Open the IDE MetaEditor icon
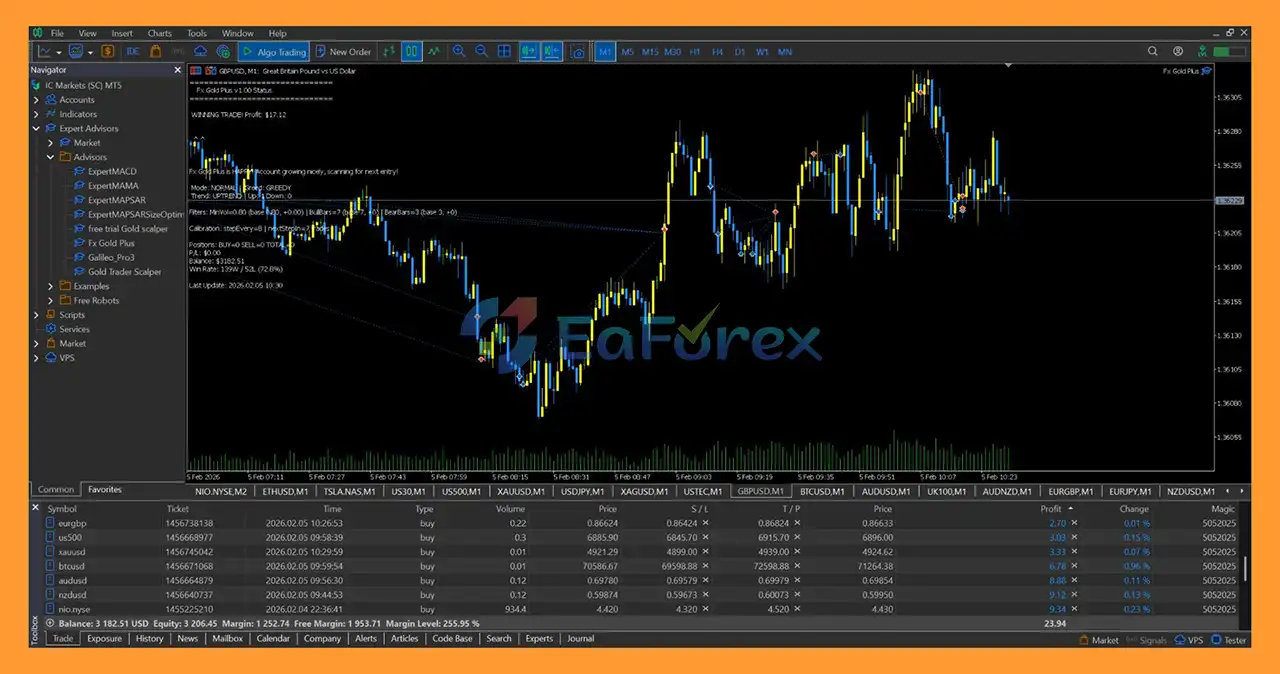This screenshot has width=1280, height=674. [x=133, y=51]
